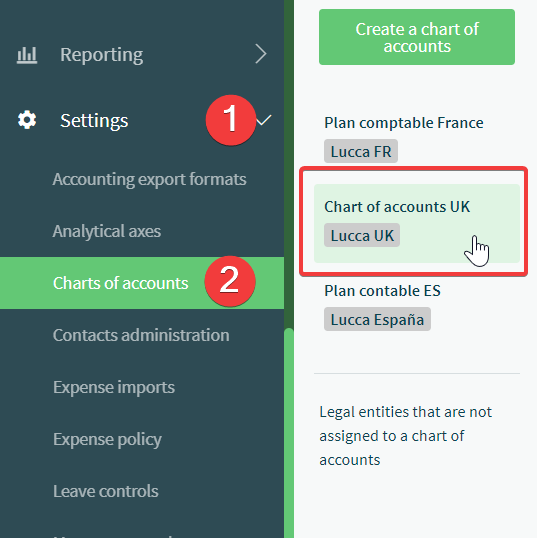Viewport: 537px width, 538px height.
Task: Click the Lucca FR entity tag
Action: pyautogui.click(x=361, y=151)
